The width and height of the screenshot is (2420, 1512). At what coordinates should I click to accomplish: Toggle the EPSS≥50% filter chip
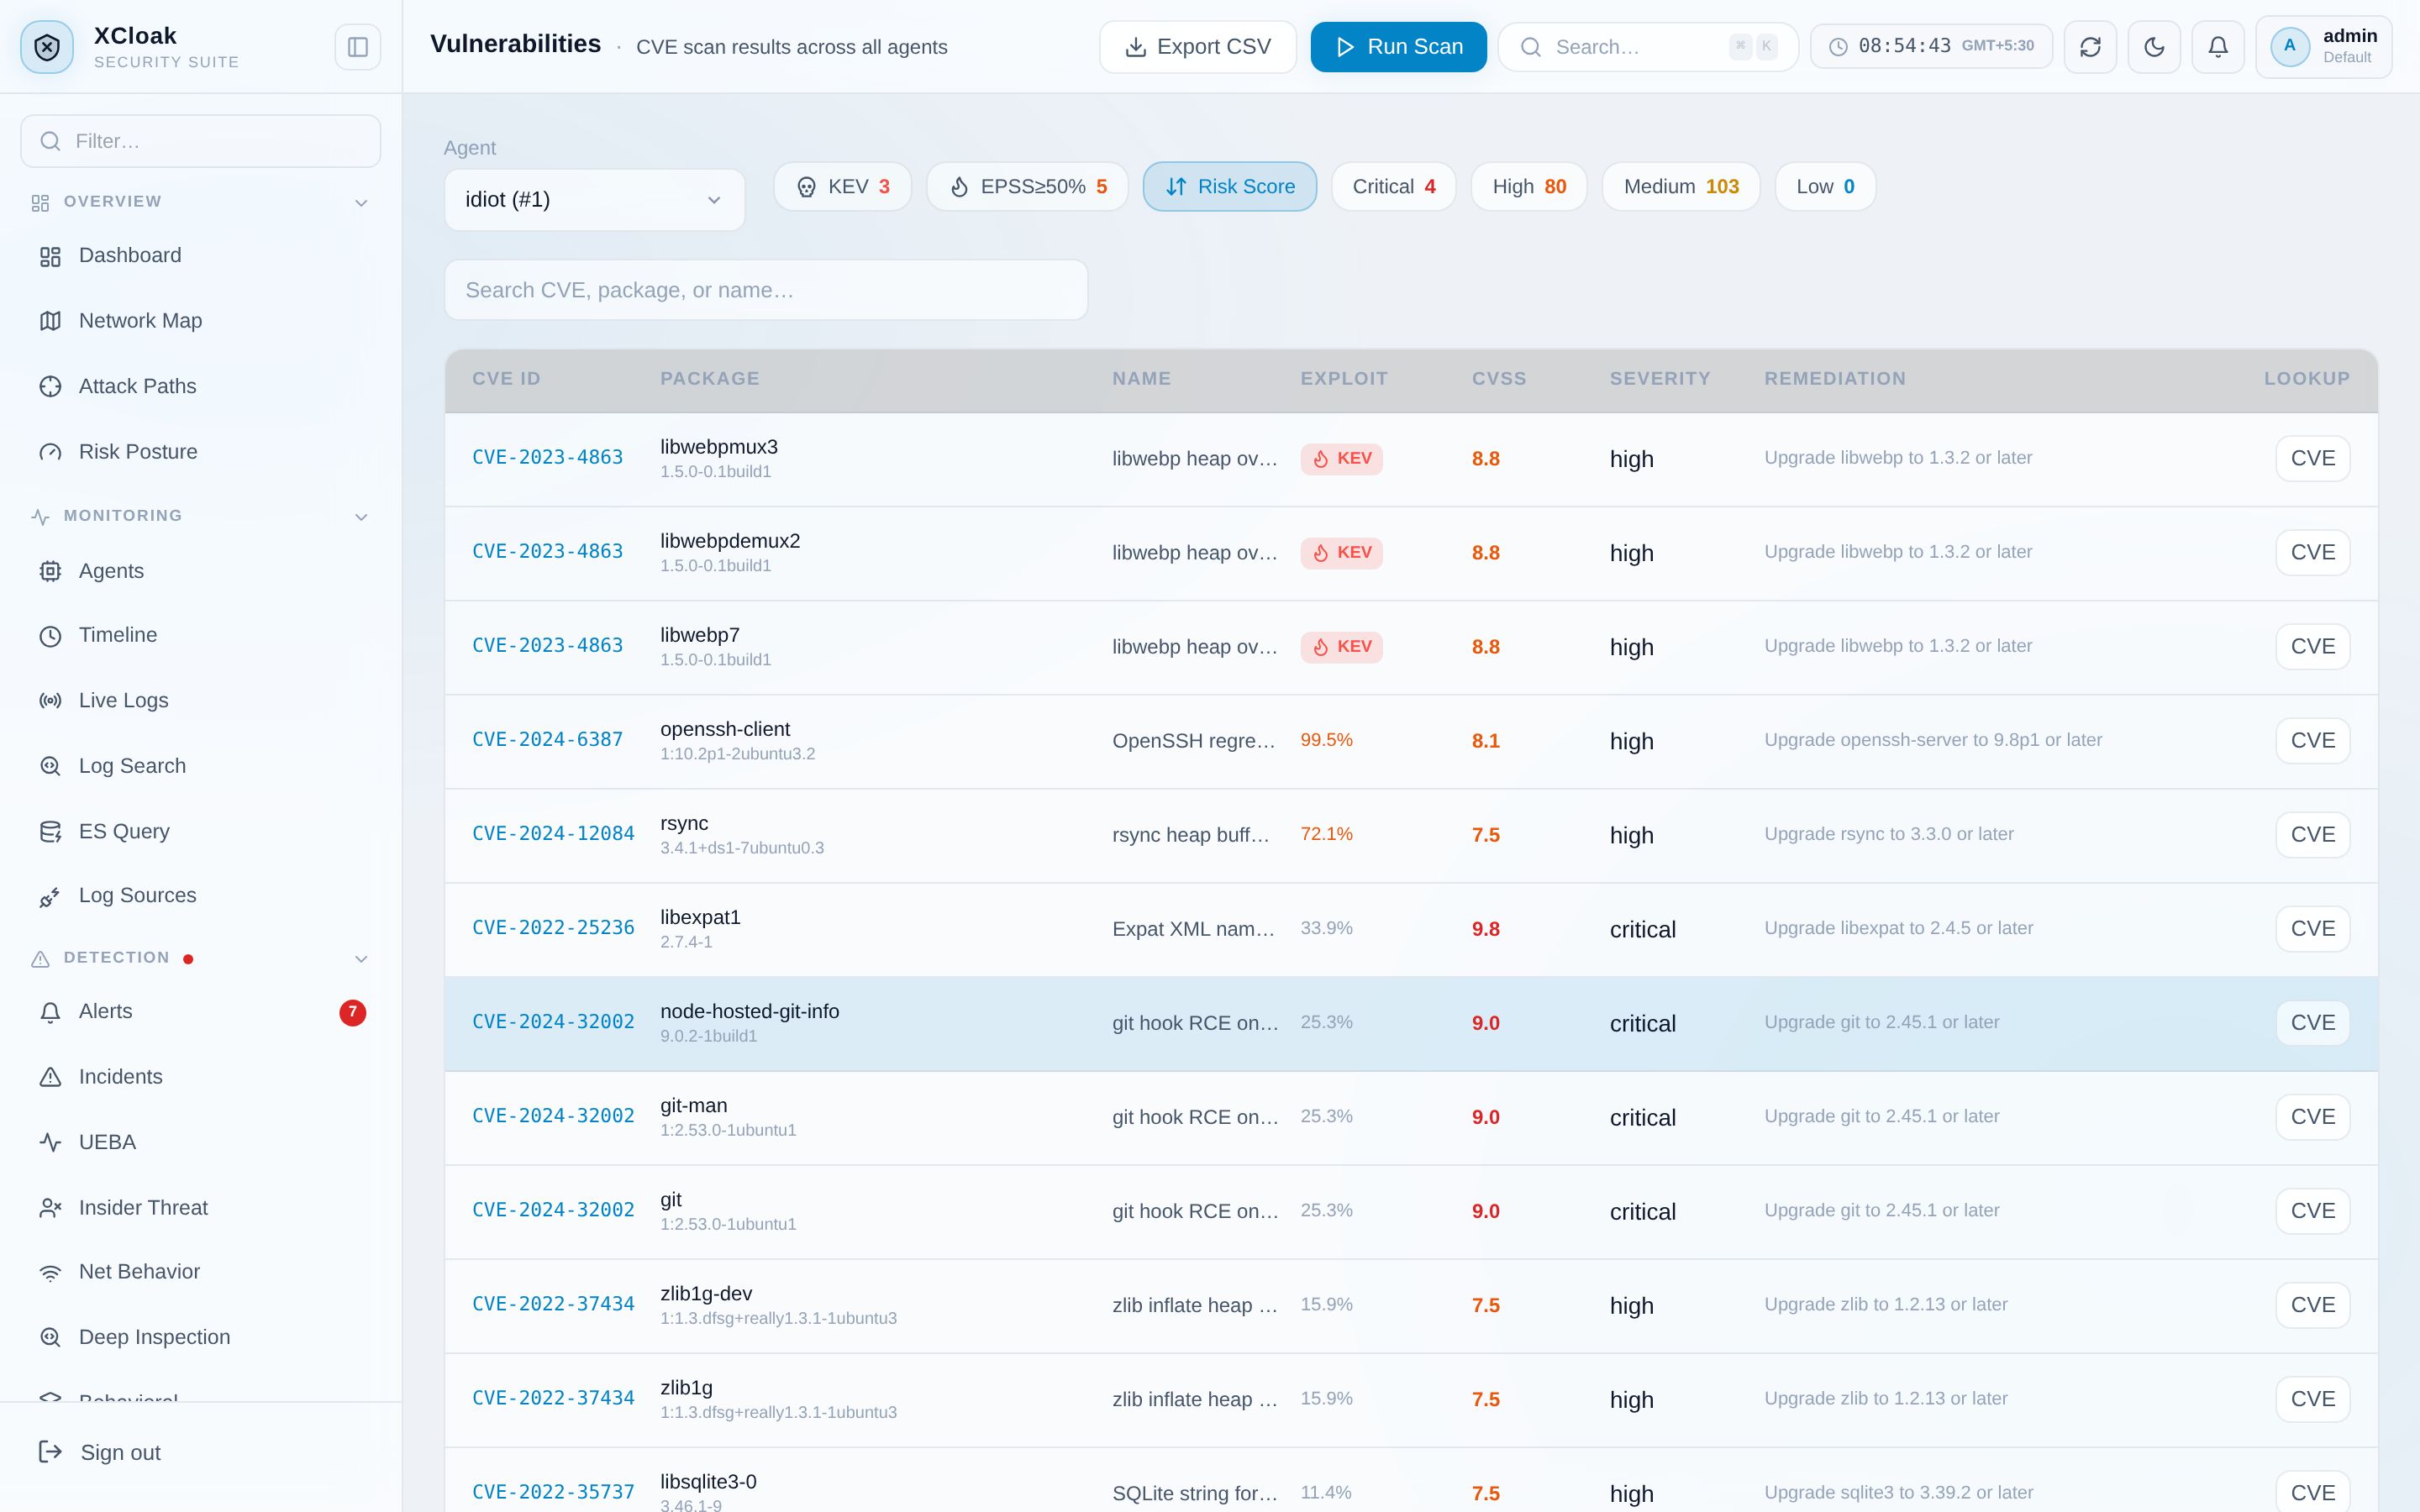pos(1028,187)
